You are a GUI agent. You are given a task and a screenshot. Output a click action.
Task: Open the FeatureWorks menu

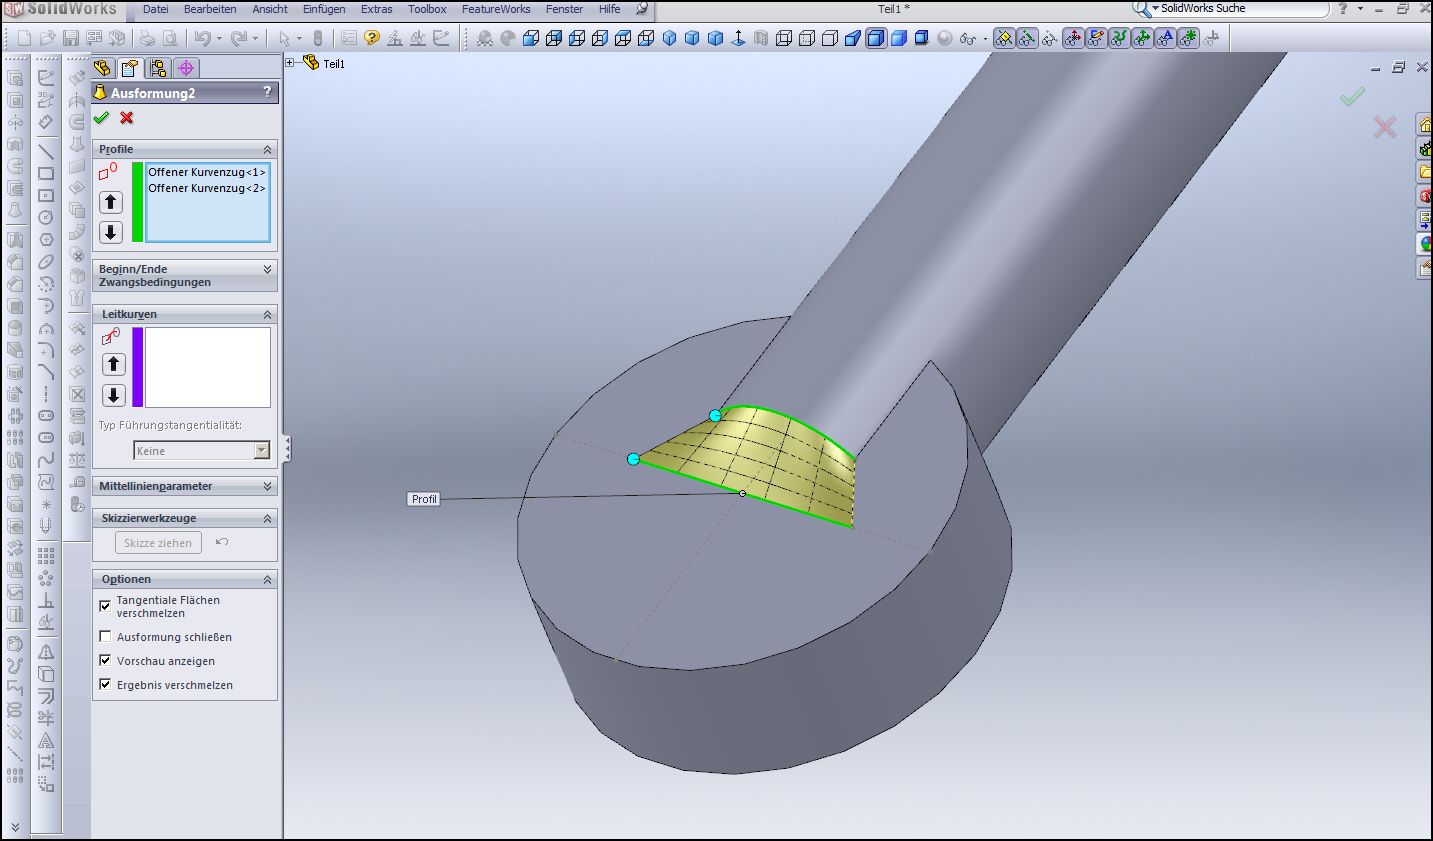tap(496, 9)
